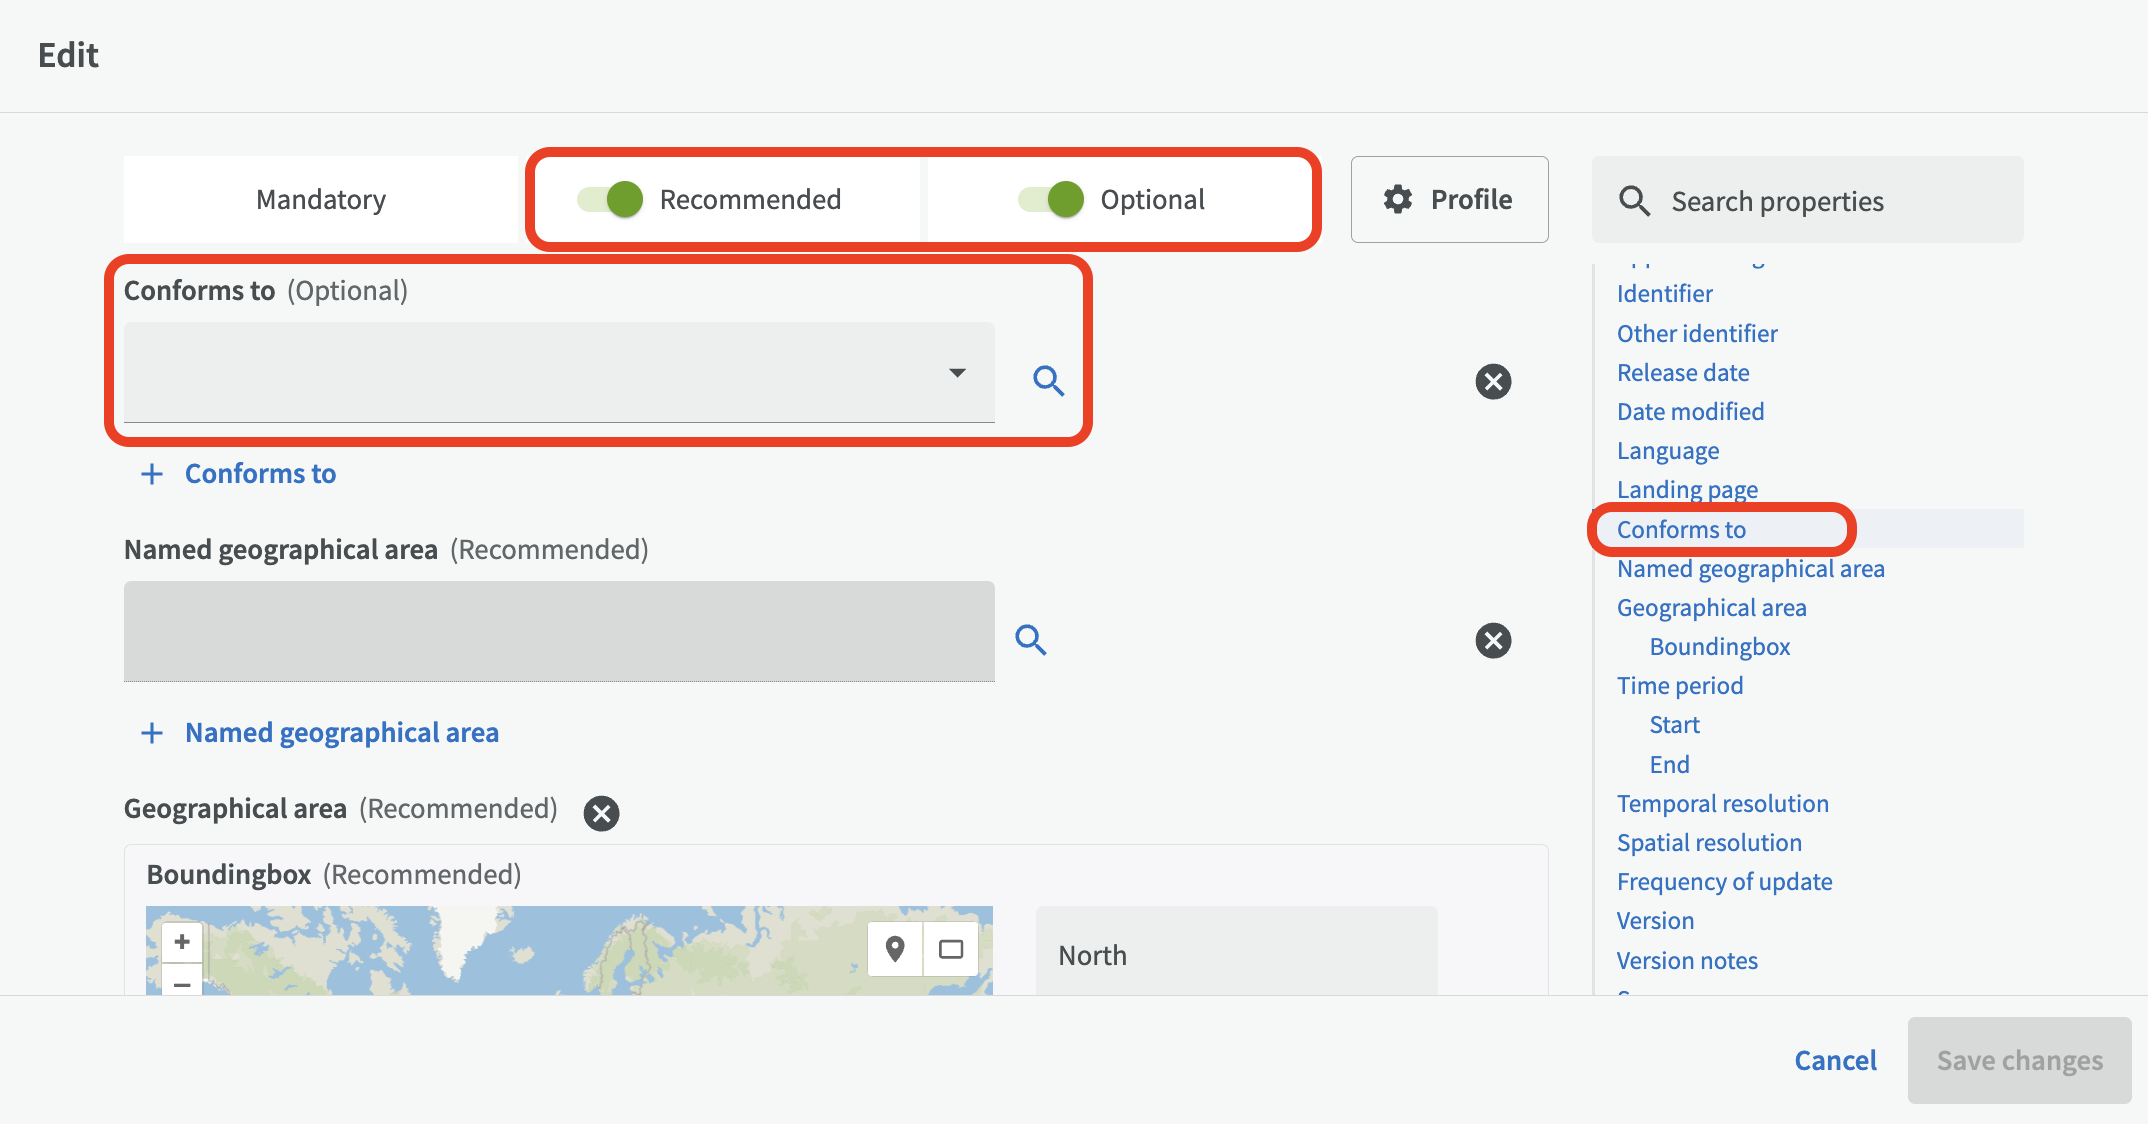
Task: Click the Cancel link
Action: coord(1835,1060)
